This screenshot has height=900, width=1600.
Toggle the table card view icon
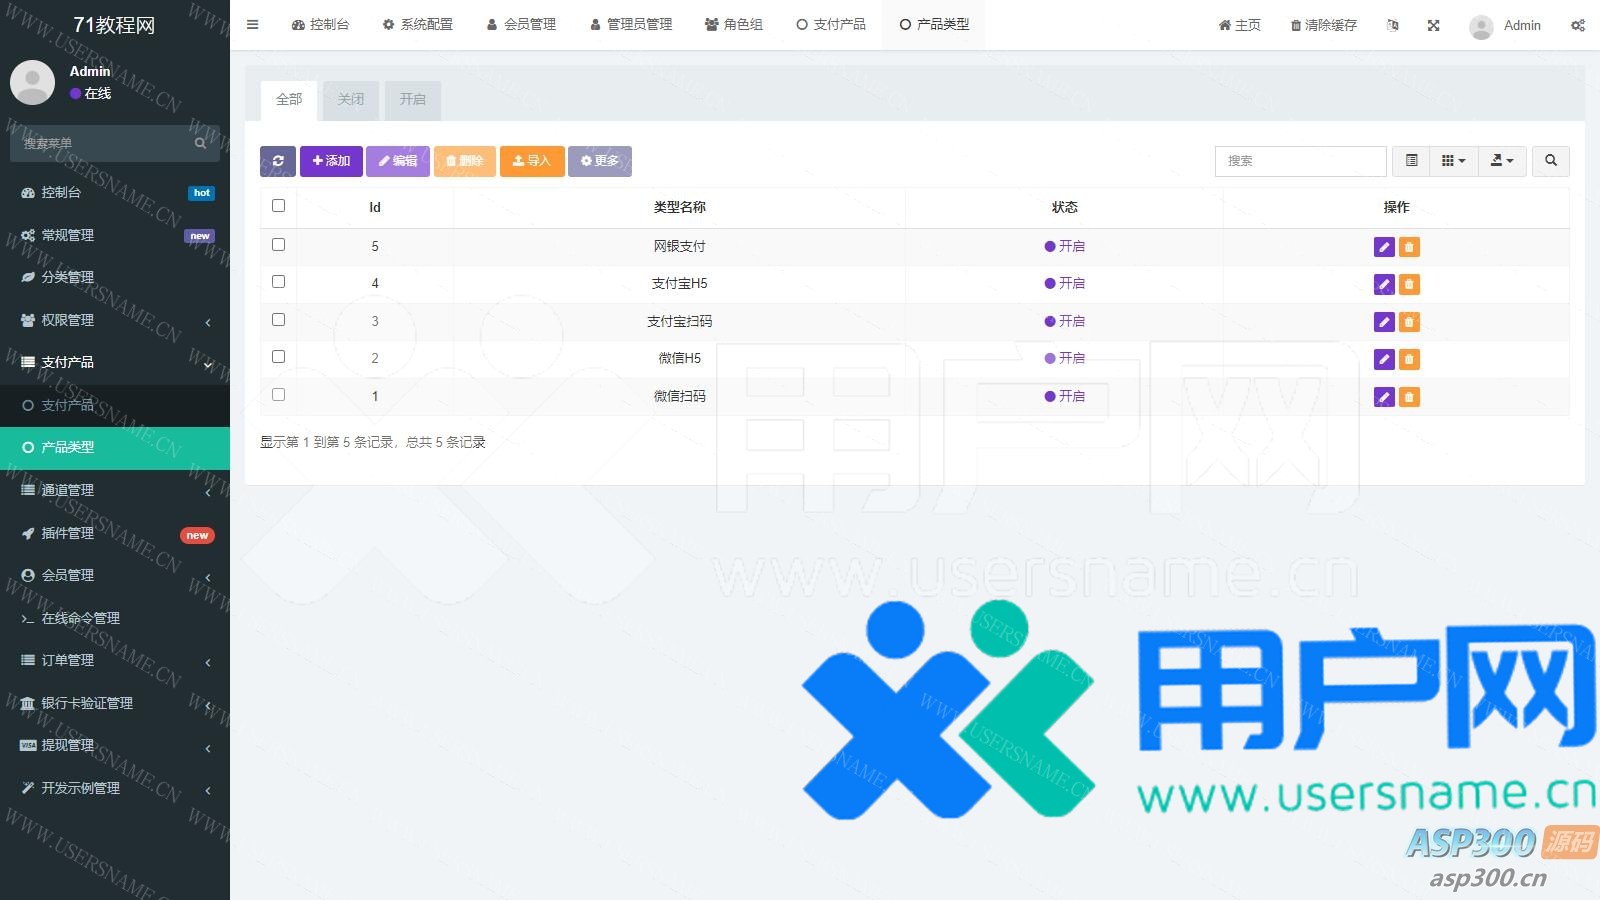tap(1411, 161)
